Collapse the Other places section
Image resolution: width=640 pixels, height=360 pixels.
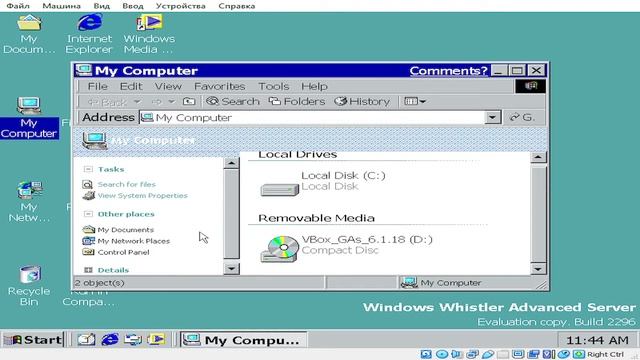pyautogui.click(x=88, y=214)
